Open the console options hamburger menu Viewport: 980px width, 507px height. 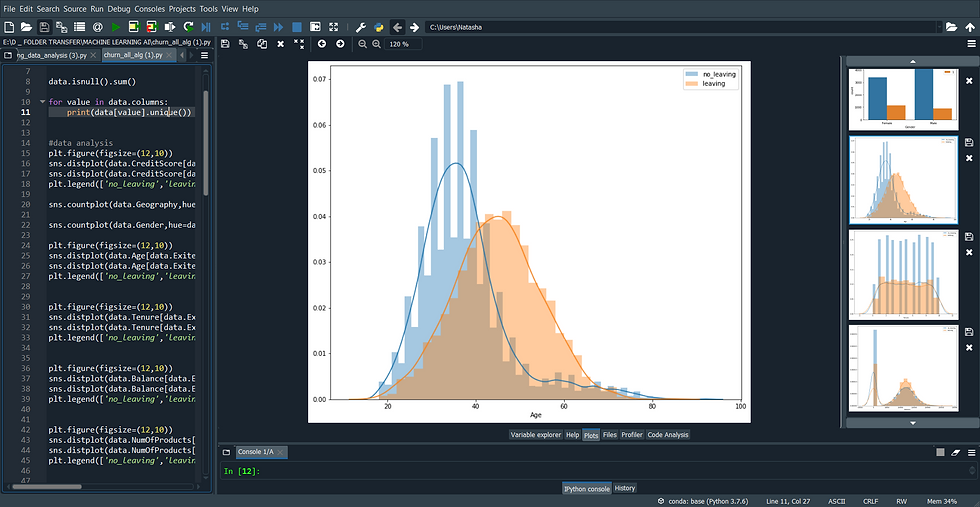[971, 452]
